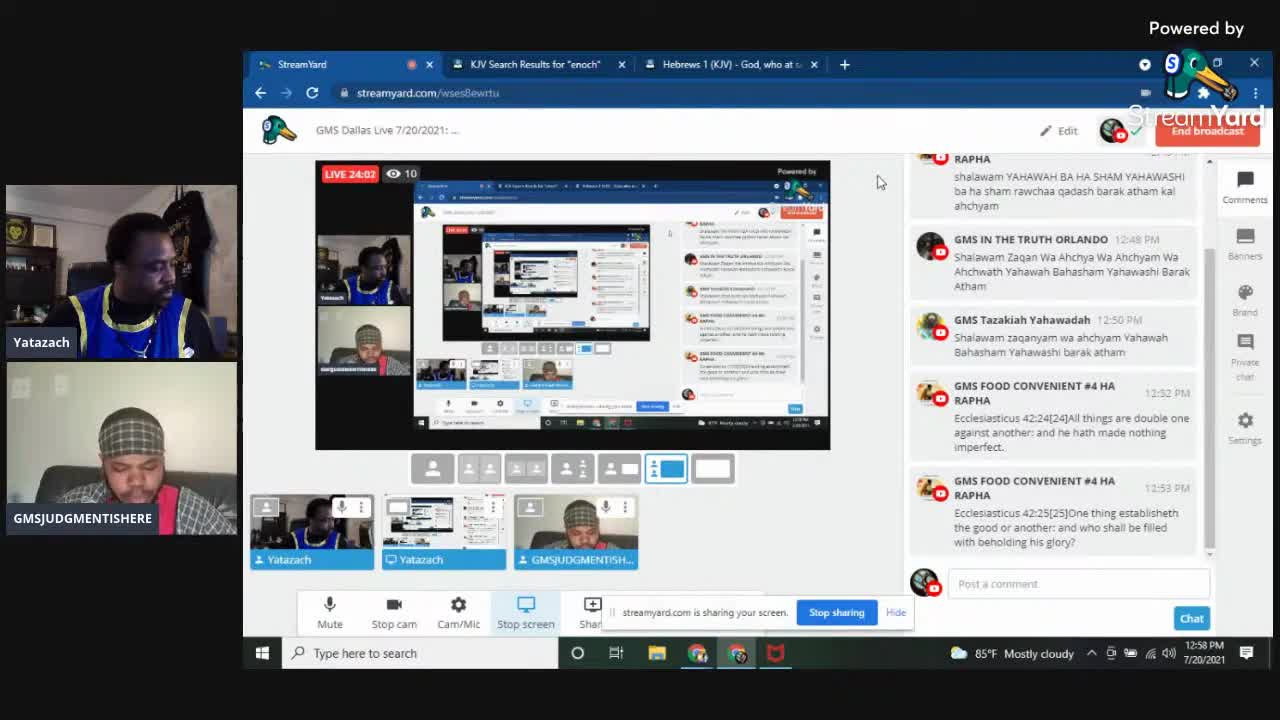Open the Brand panel

coord(1245,299)
